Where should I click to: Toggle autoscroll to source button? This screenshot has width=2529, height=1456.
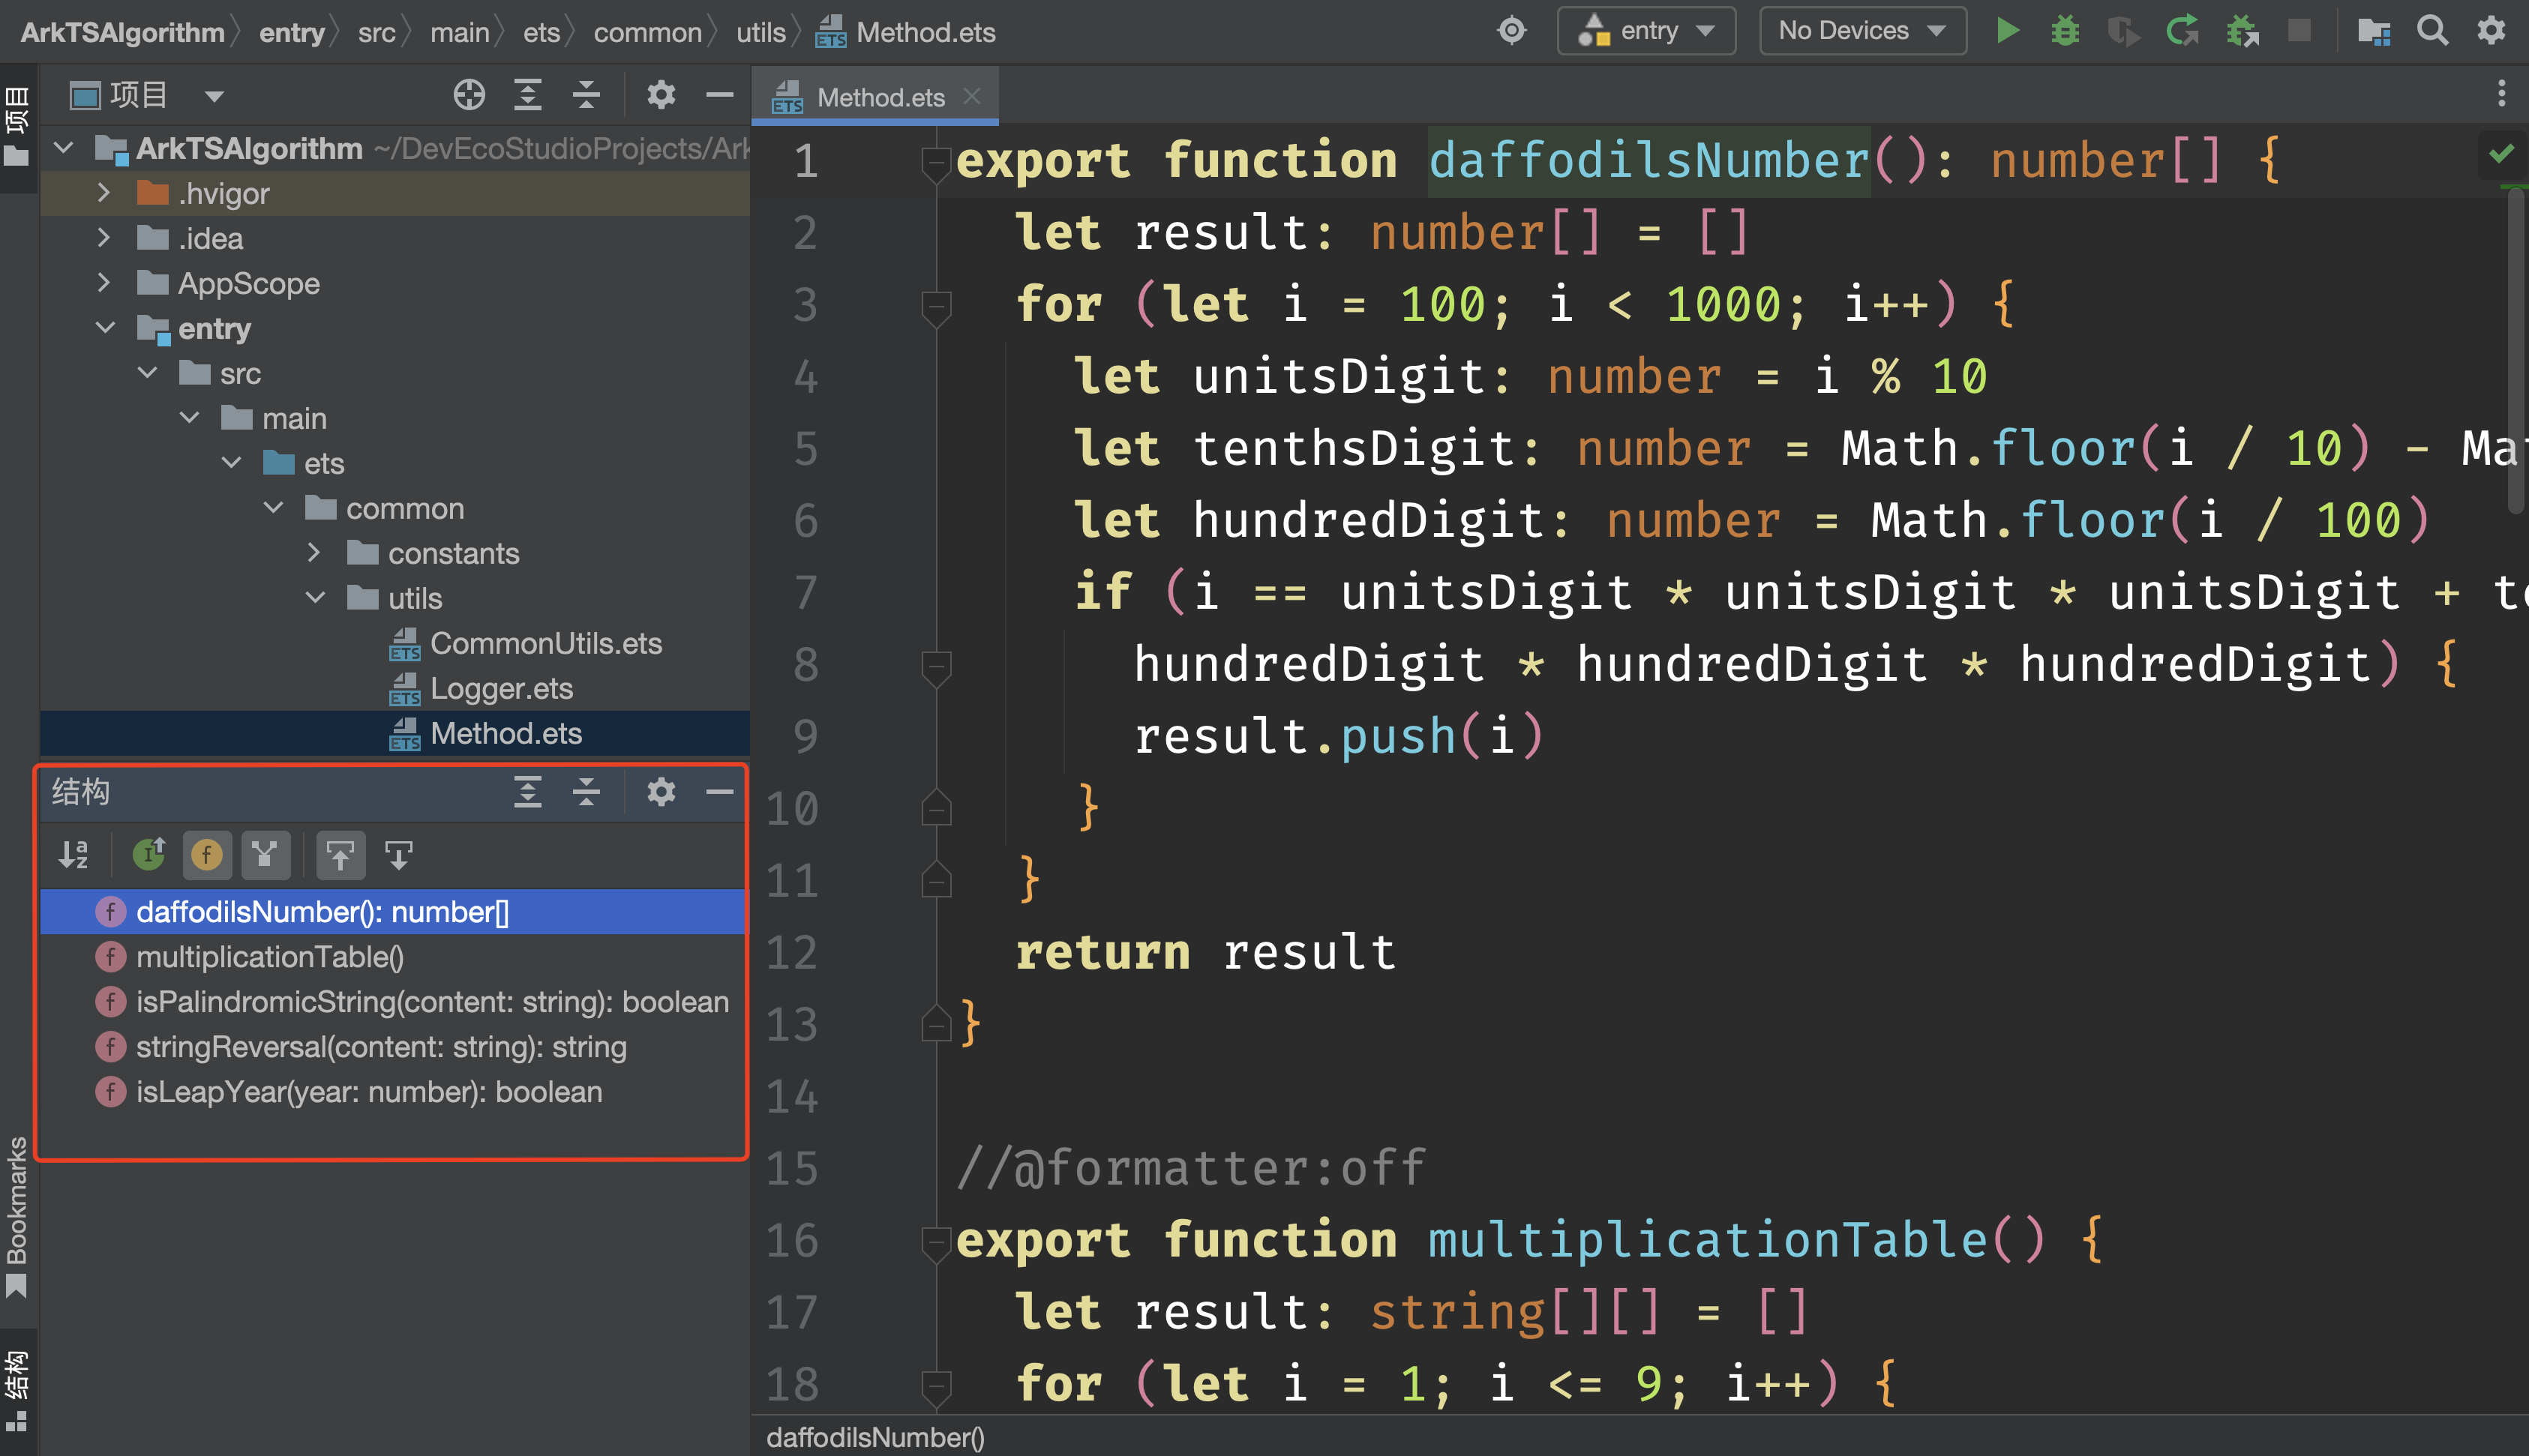pos(340,854)
